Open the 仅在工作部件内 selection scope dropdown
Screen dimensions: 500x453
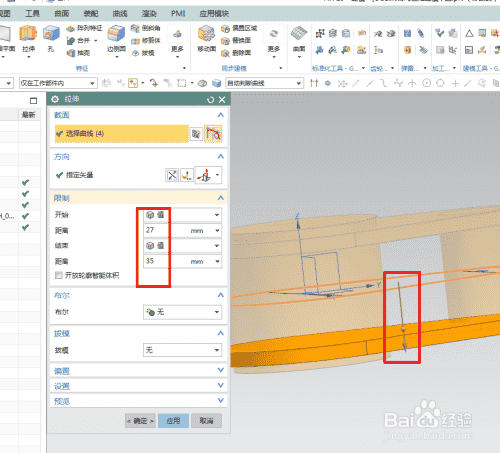[58, 83]
